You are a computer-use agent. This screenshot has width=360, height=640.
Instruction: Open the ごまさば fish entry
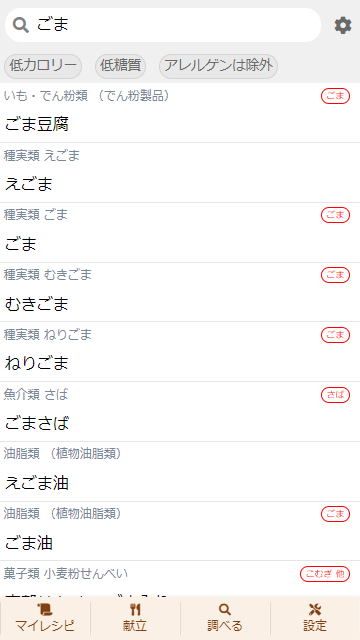pyautogui.click(x=180, y=412)
